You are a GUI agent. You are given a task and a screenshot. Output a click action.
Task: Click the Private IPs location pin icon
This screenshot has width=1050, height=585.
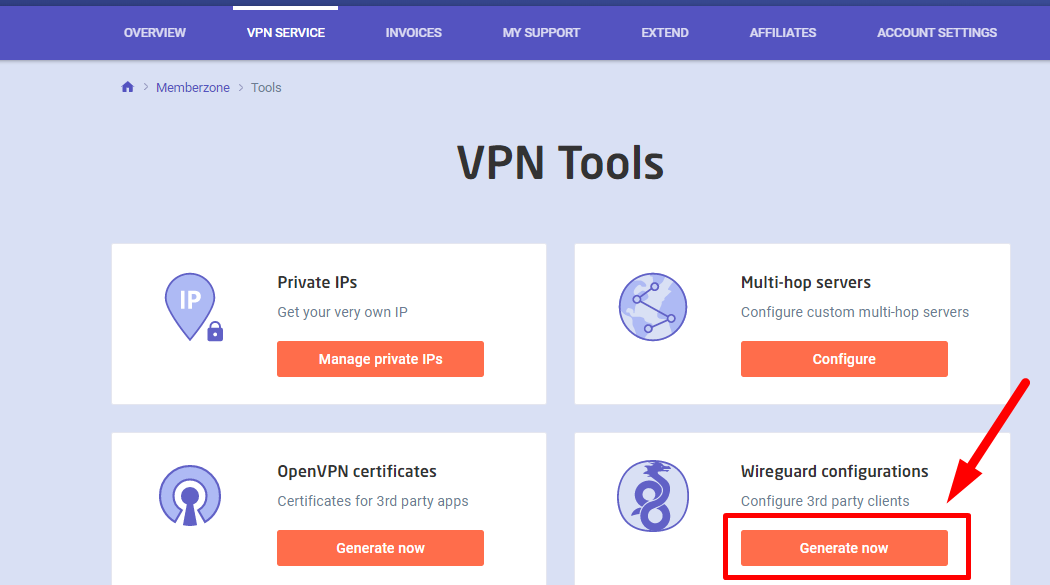[x=194, y=307]
